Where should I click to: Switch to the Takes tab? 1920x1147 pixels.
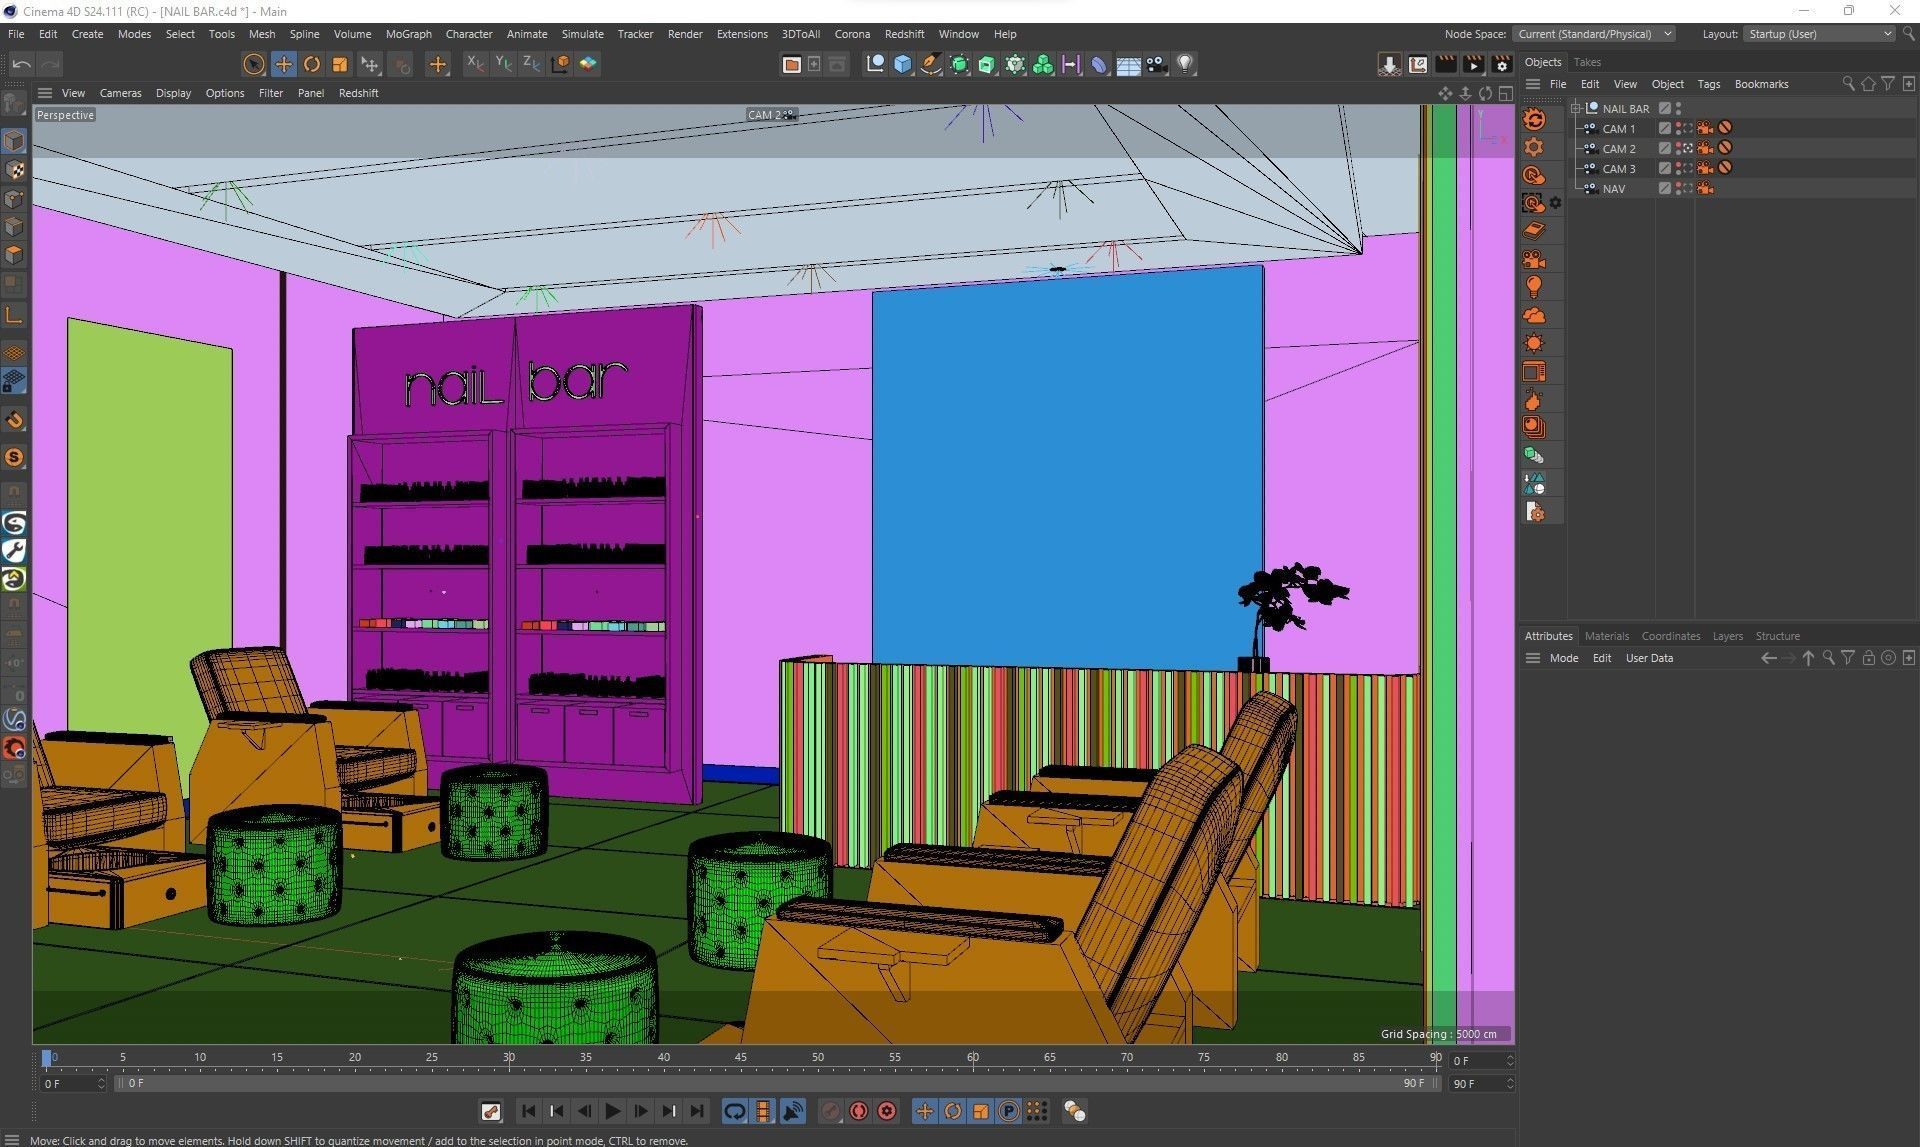[x=1587, y=62]
